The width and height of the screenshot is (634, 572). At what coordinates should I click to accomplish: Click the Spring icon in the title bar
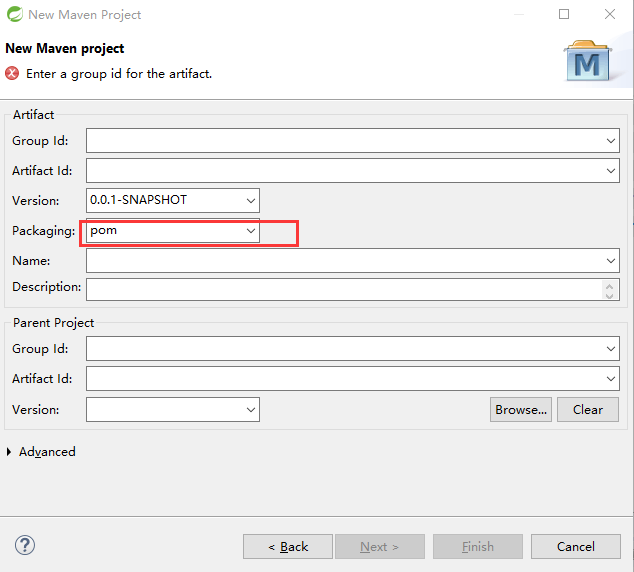click(13, 15)
